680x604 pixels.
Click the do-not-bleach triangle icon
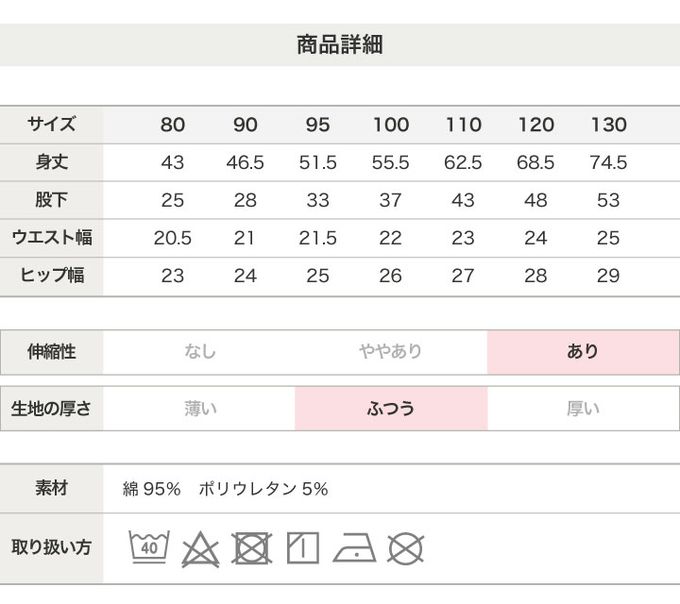pyautogui.click(x=200, y=549)
